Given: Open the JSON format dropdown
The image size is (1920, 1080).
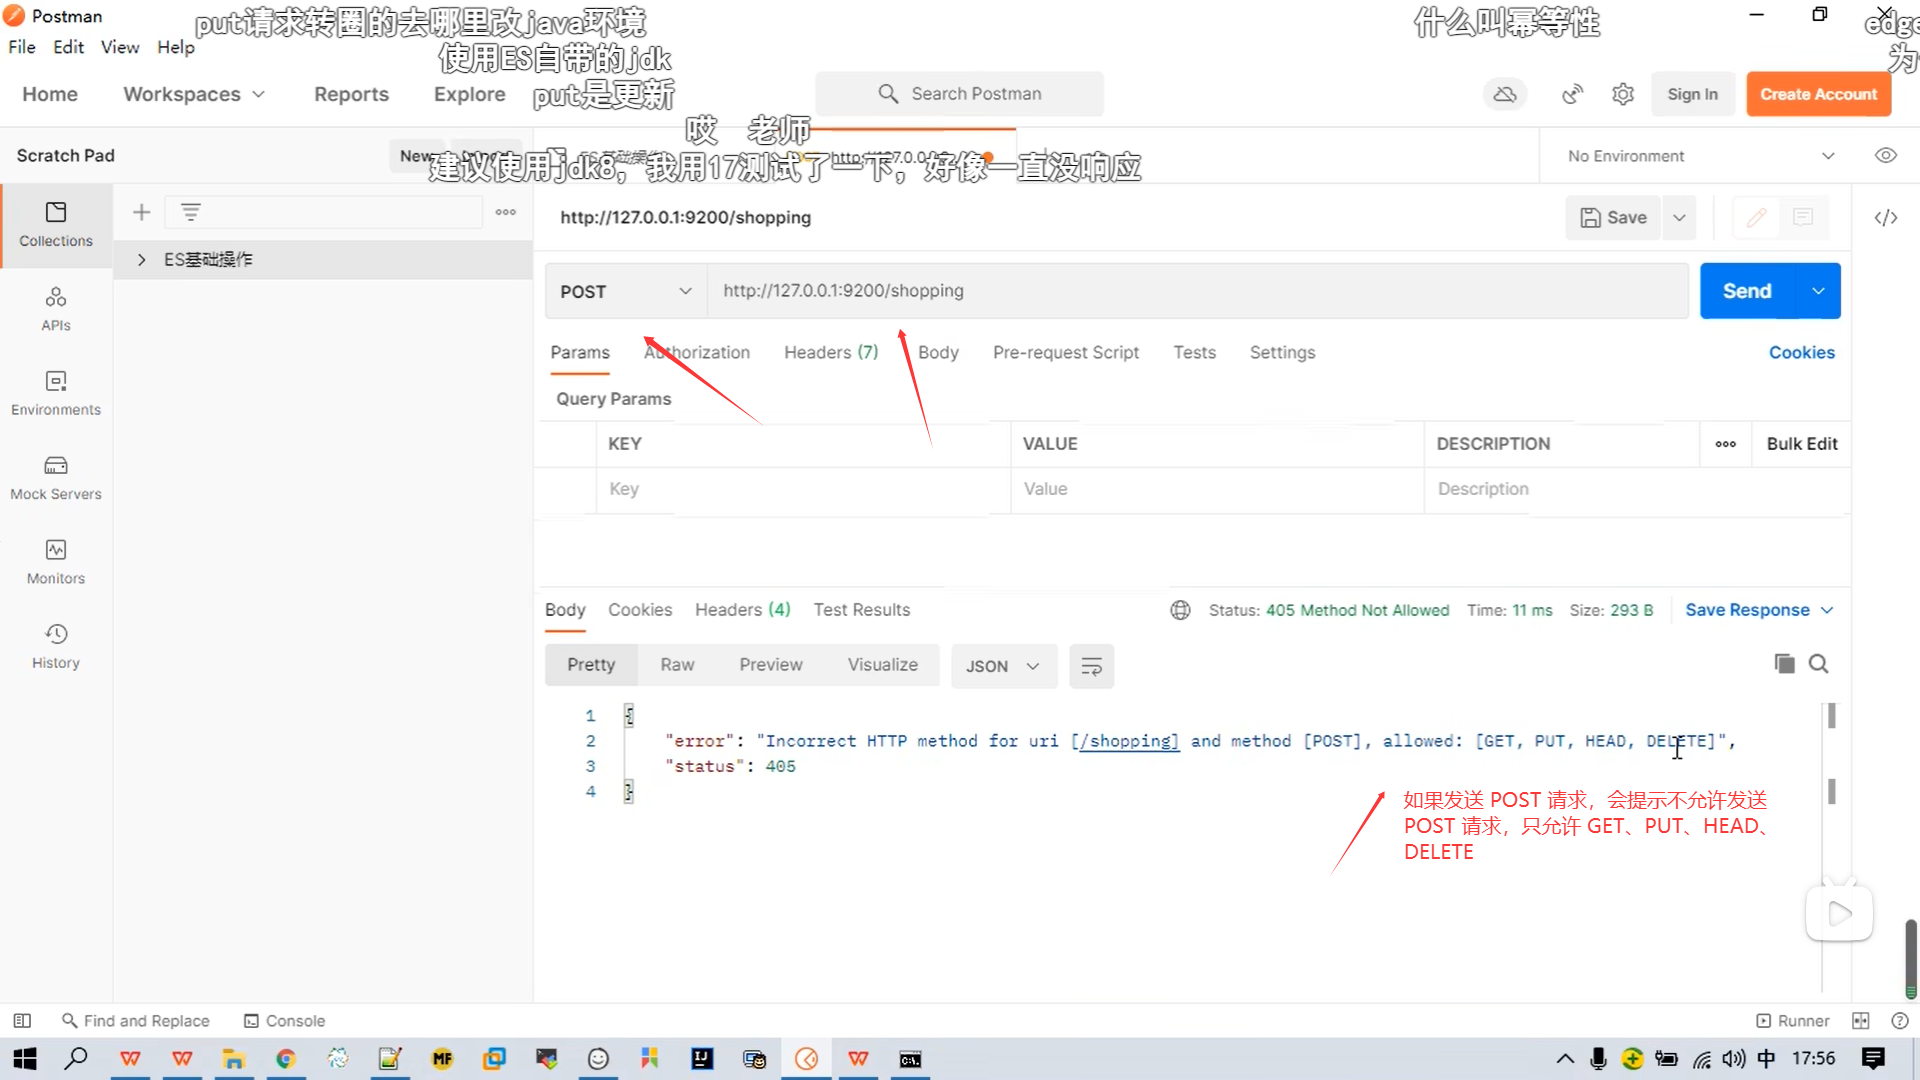Looking at the screenshot, I should (1003, 666).
